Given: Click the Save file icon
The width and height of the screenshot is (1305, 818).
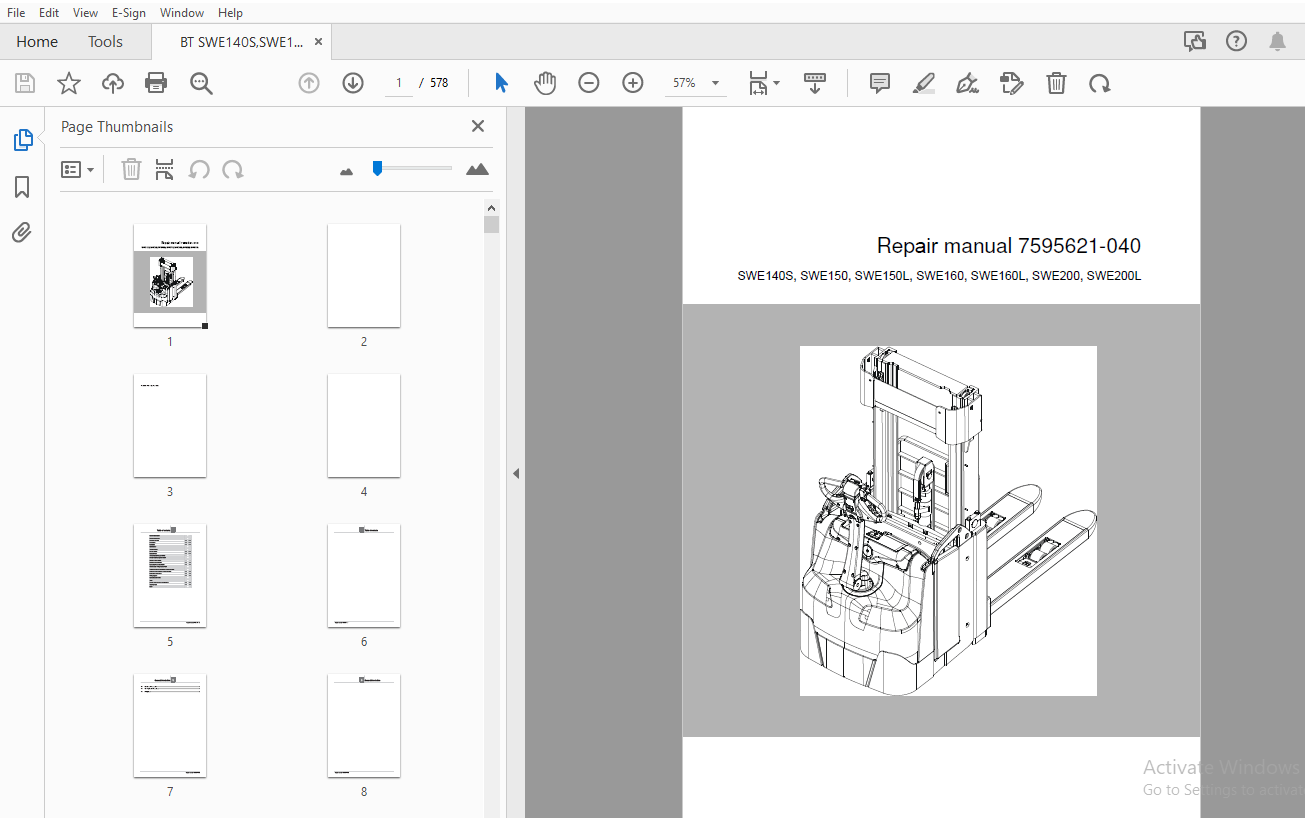Looking at the screenshot, I should point(25,83).
